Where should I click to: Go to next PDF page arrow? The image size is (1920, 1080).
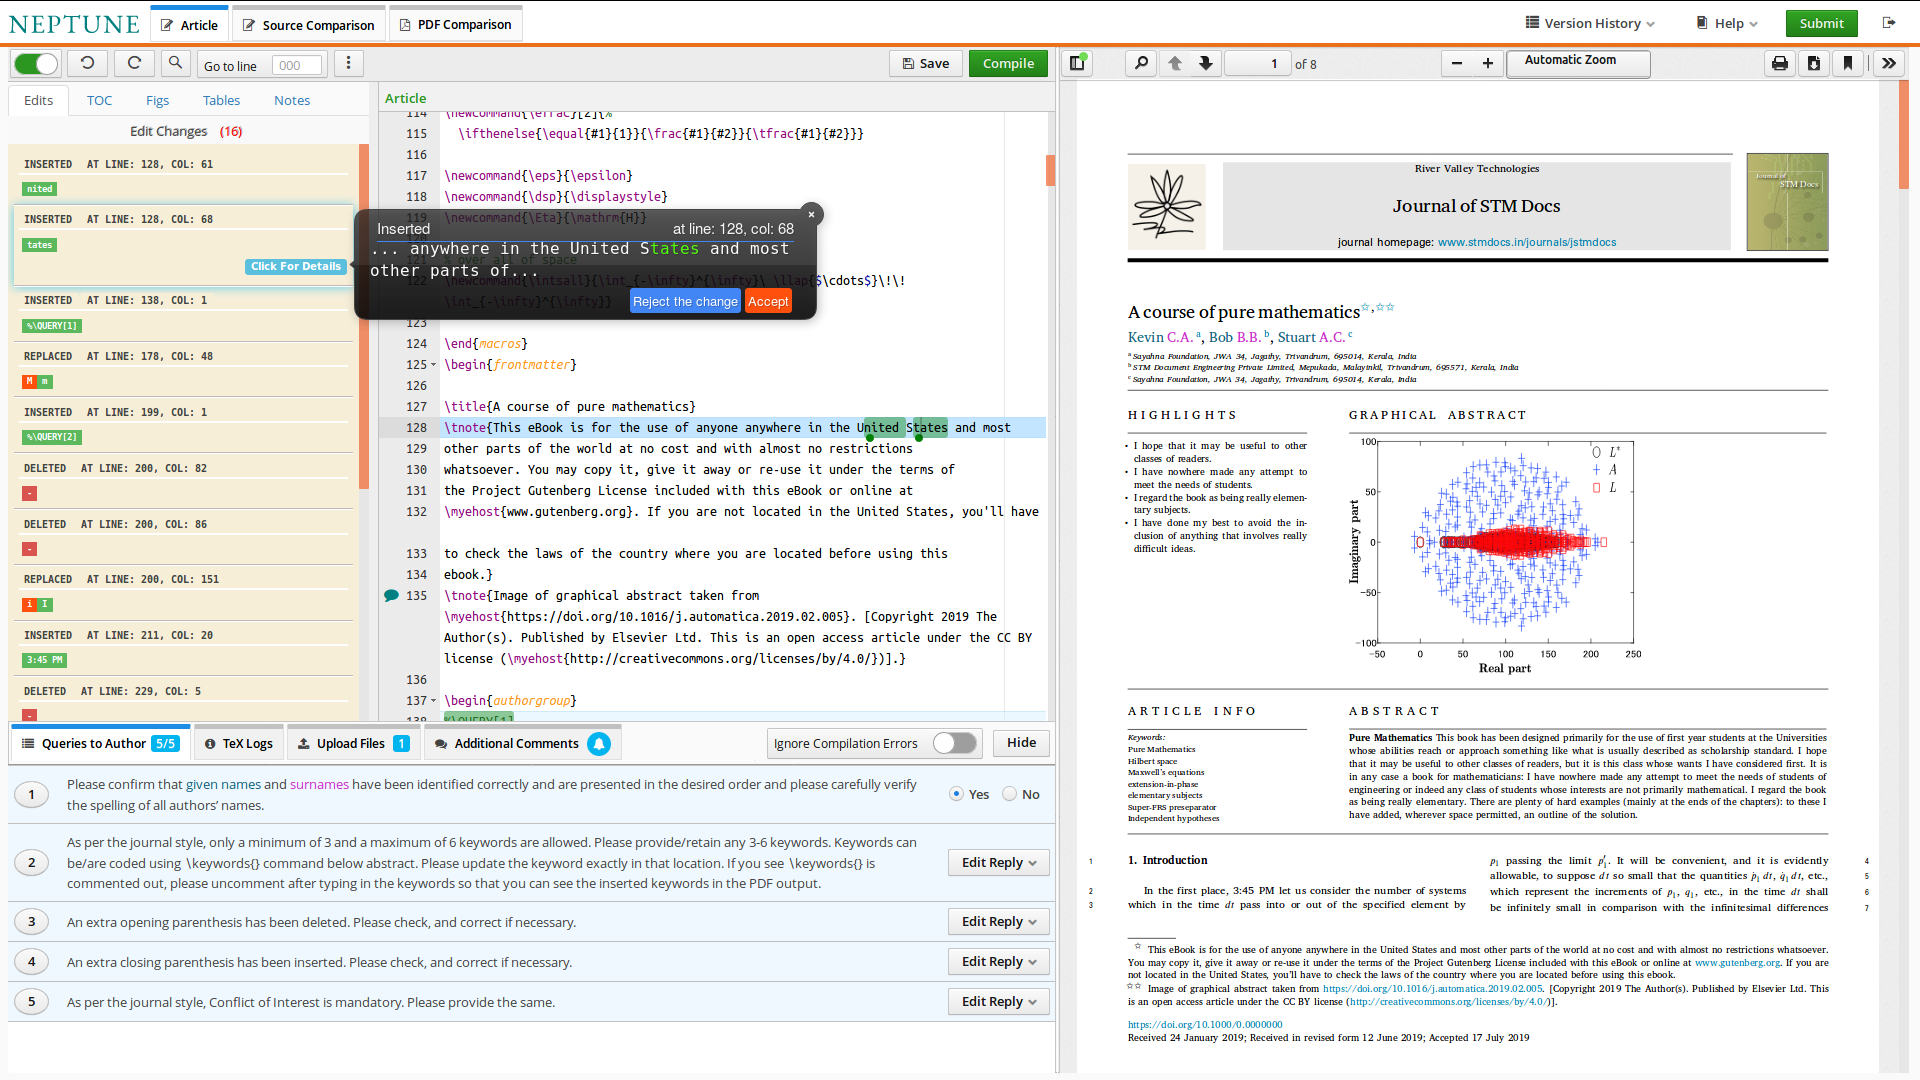(x=1206, y=64)
